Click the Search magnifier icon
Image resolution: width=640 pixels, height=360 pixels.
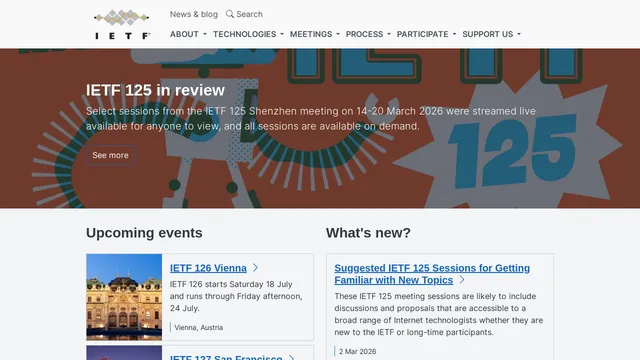point(230,14)
